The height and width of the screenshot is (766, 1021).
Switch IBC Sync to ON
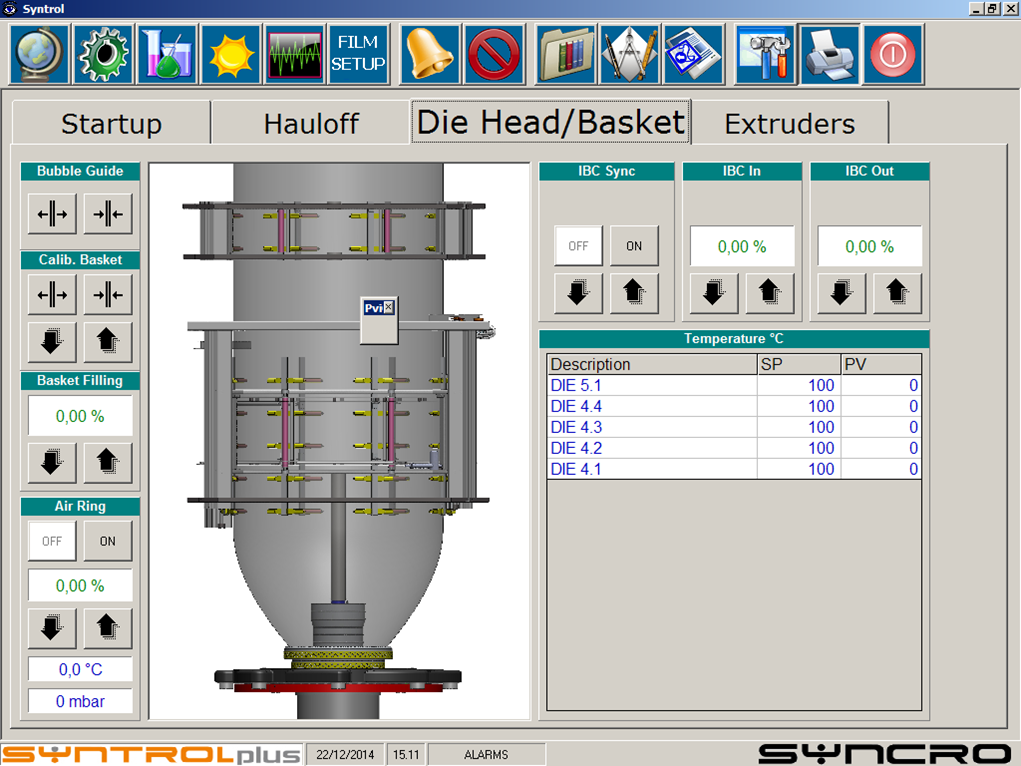(634, 246)
